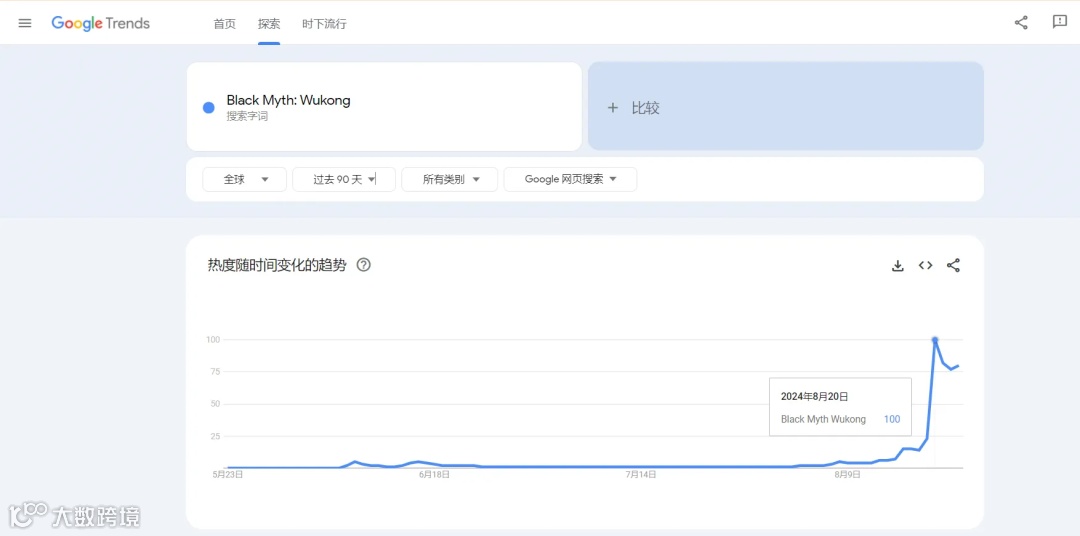The height and width of the screenshot is (536, 1080).
Task: Click the plus icon on 比较 card
Action: [x=612, y=107]
